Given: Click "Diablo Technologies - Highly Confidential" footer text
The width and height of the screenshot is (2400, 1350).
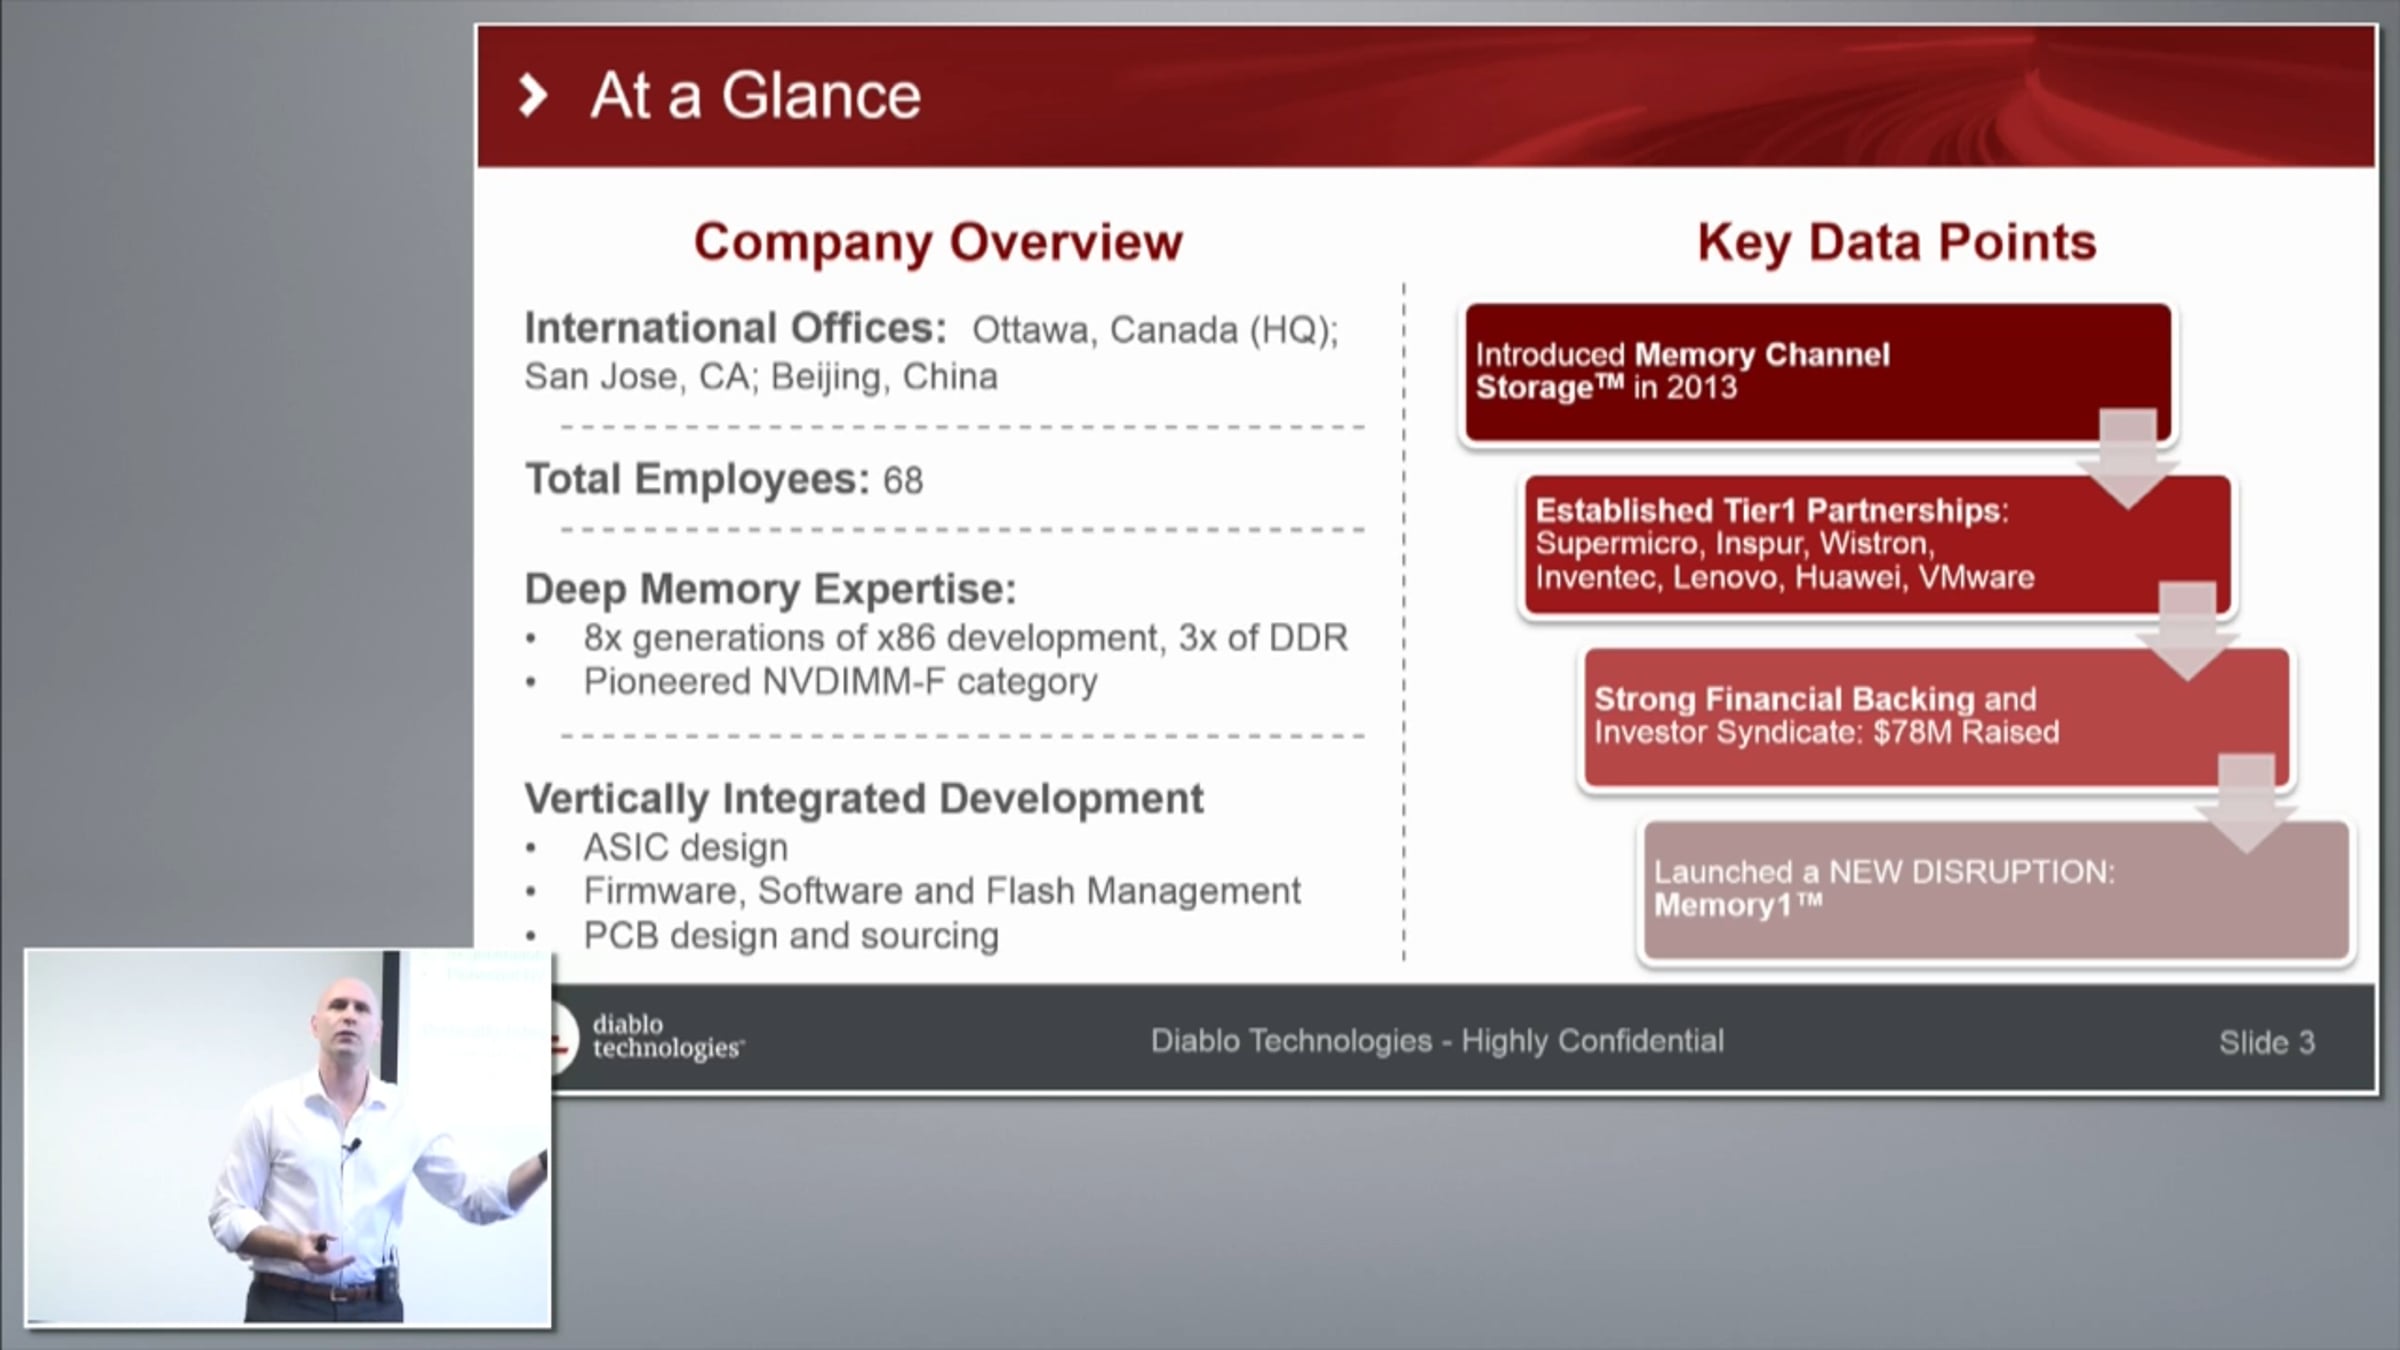Looking at the screenshot, I should pos(1437,1041).
